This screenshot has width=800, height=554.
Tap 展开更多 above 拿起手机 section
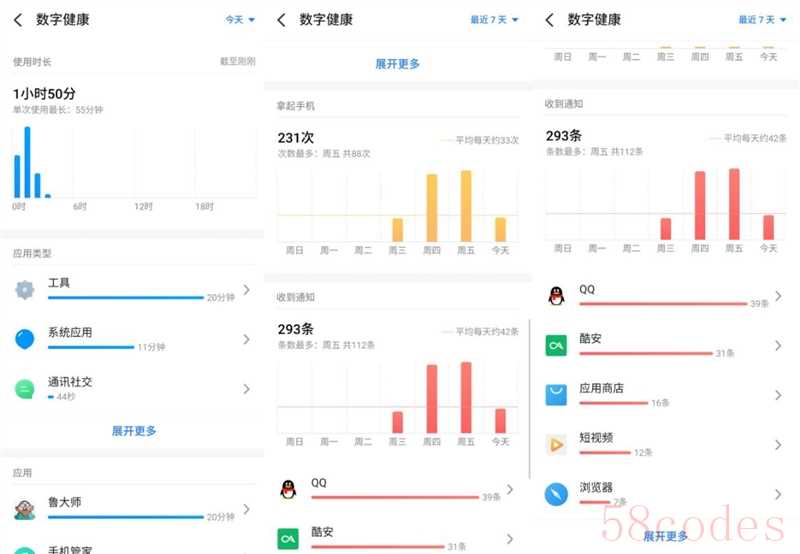click(397, 64)
